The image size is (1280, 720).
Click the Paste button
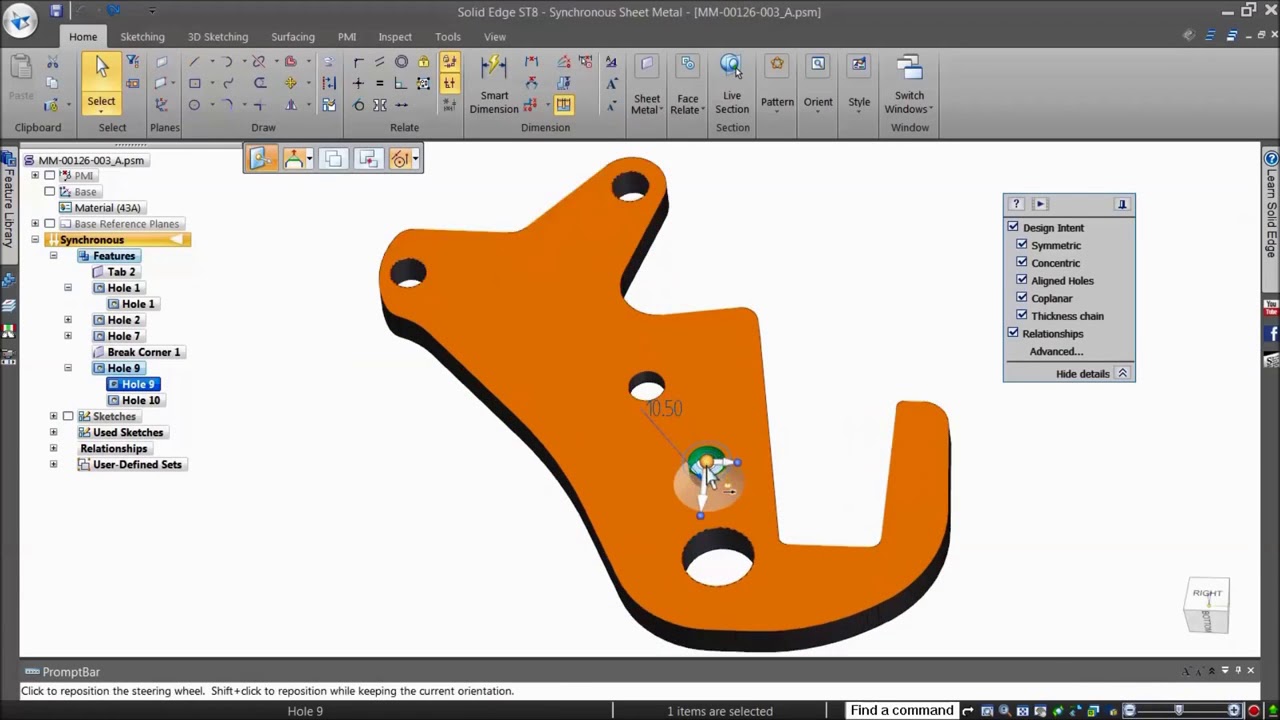click(21, 79)
